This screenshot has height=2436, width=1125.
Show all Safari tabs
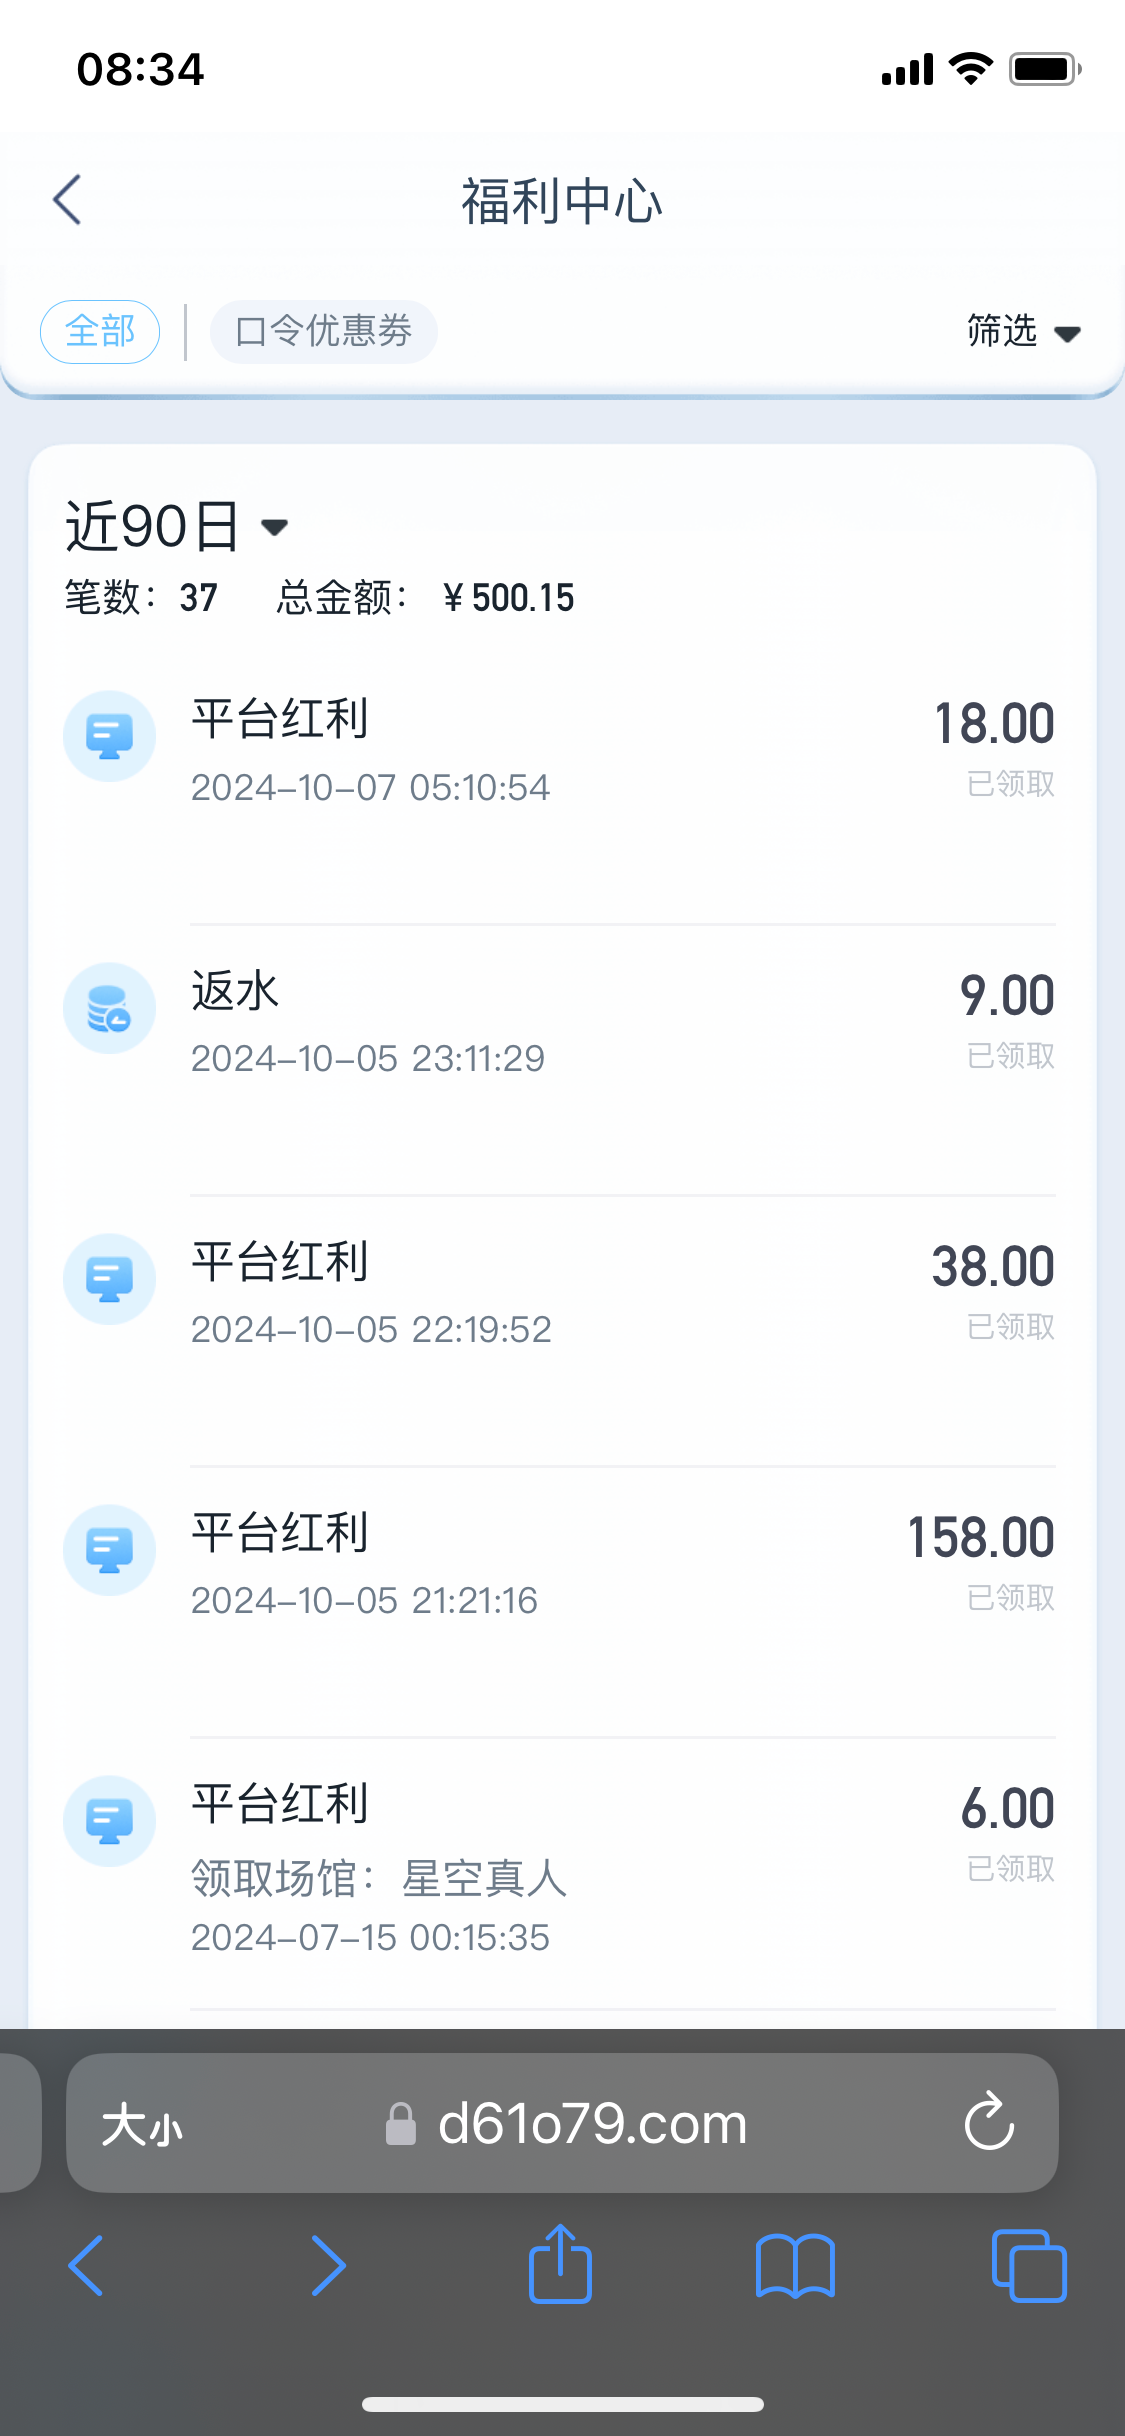pyautogui.click(x=1029, y=2265)
